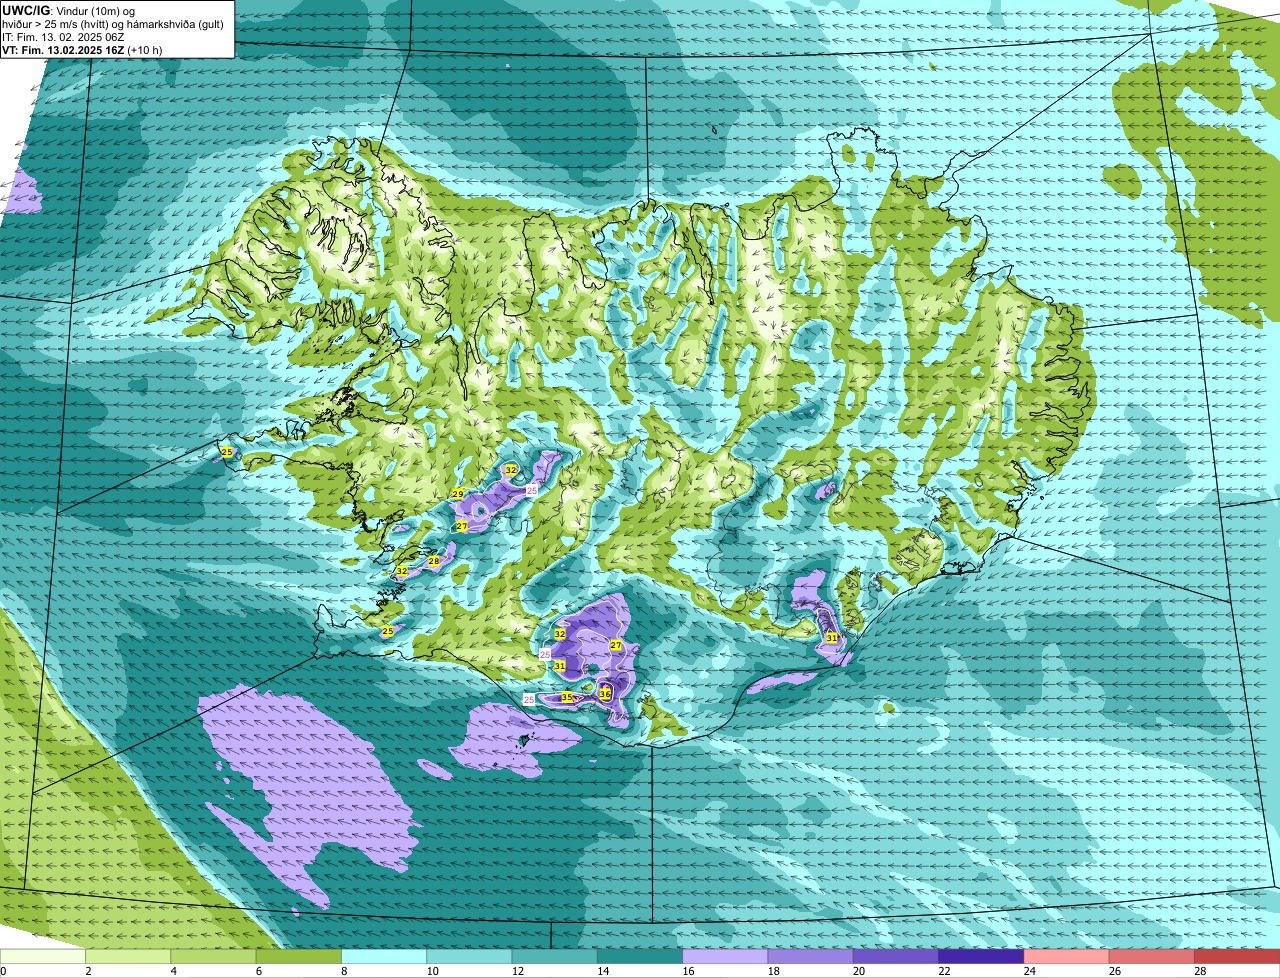Click the legend scale value 16
This screenshot has height=978, width=1280.
click(686, 971)
